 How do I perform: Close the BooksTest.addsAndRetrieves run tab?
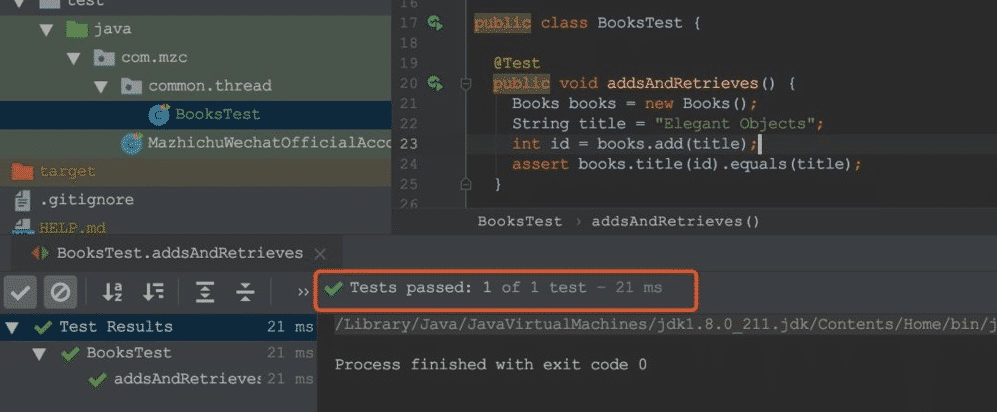point(320,254)
